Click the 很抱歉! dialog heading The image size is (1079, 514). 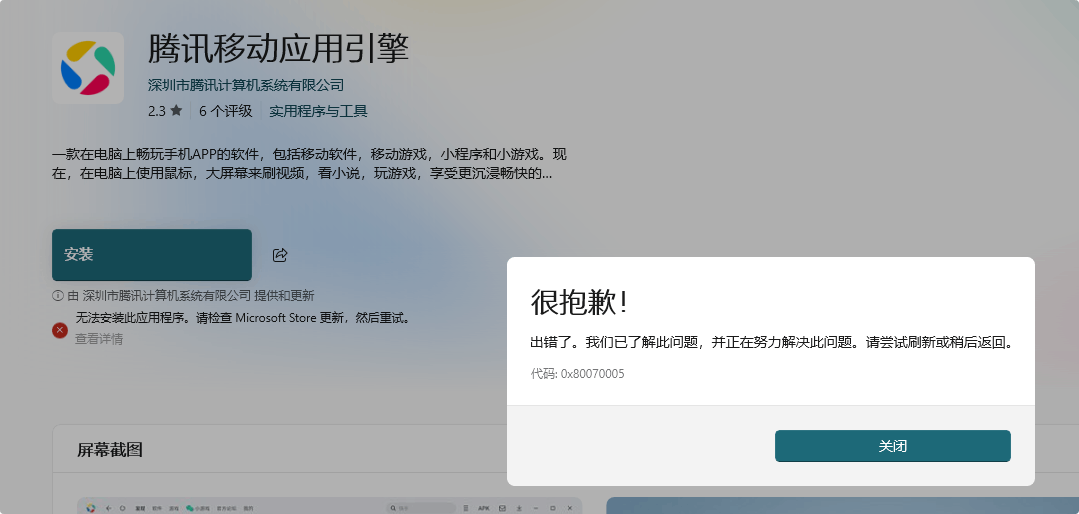coord(579,303)
